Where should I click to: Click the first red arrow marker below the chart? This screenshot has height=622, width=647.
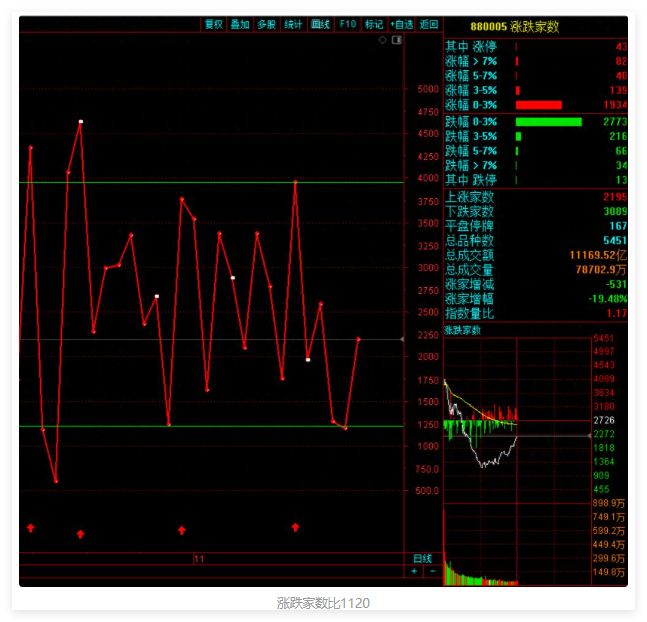(x=30, y=527)
